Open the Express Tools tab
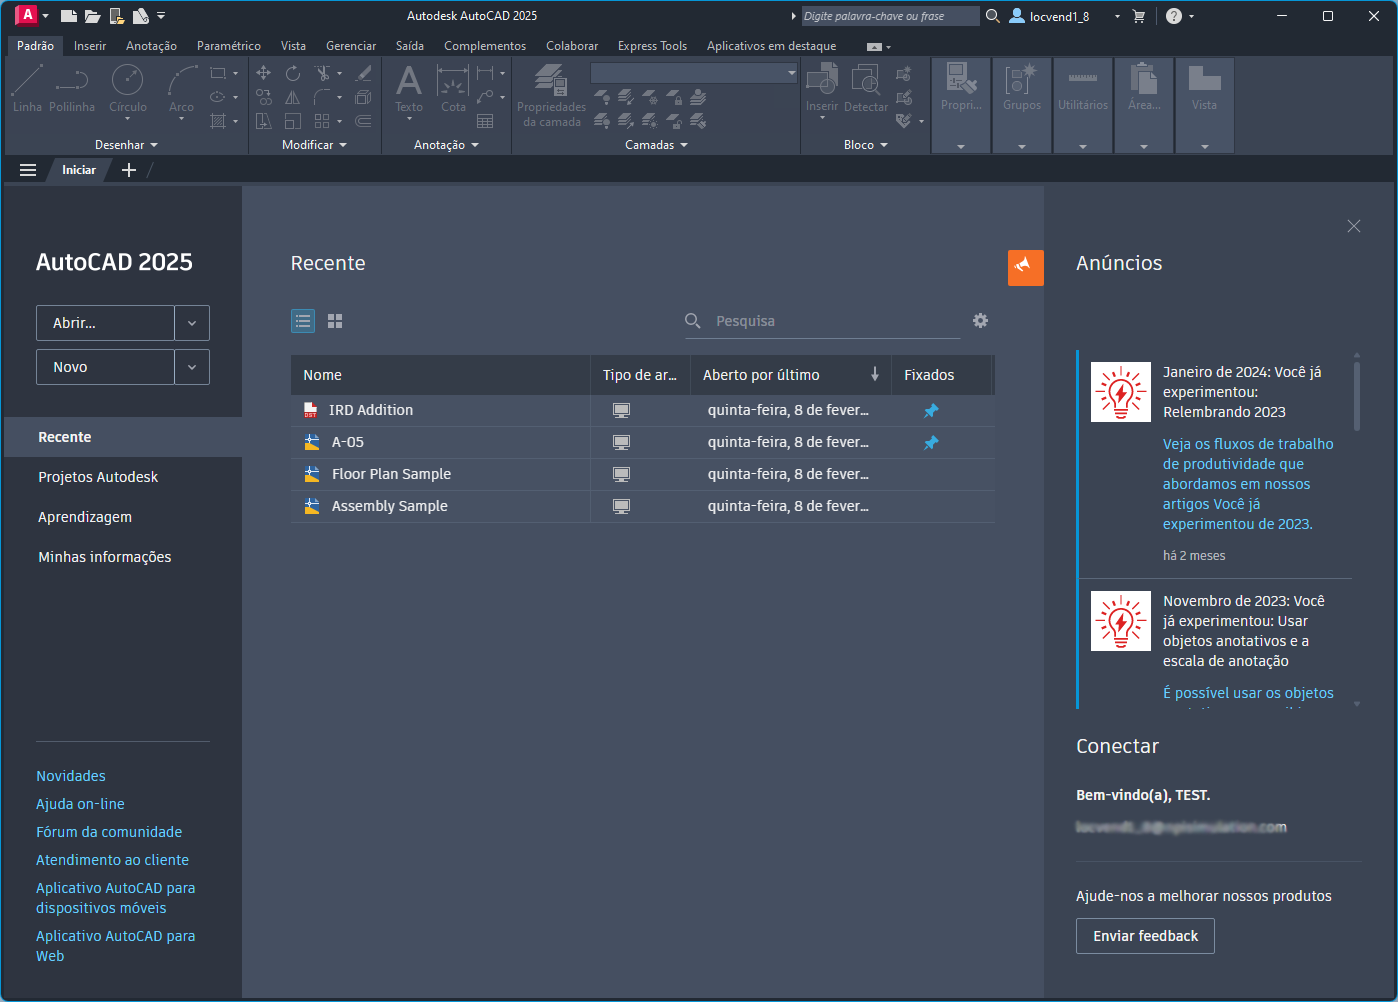Screen dimensions: 1398x1002 tap(652, 46)
